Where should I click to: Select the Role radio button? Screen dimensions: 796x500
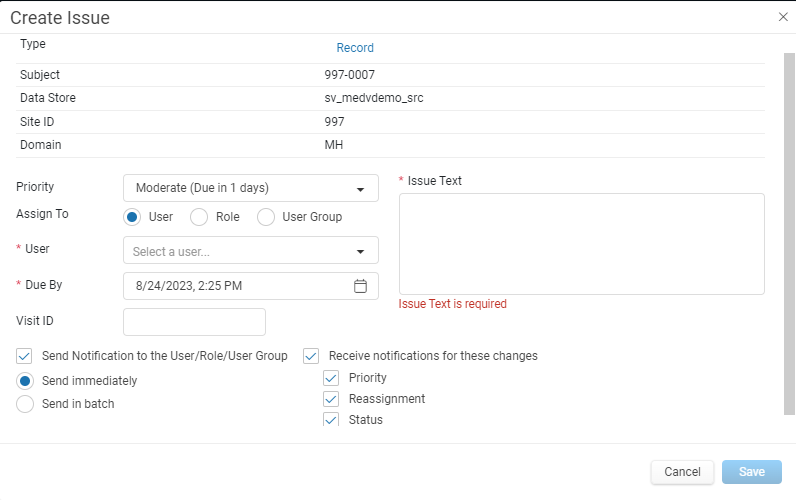(198, 217)
